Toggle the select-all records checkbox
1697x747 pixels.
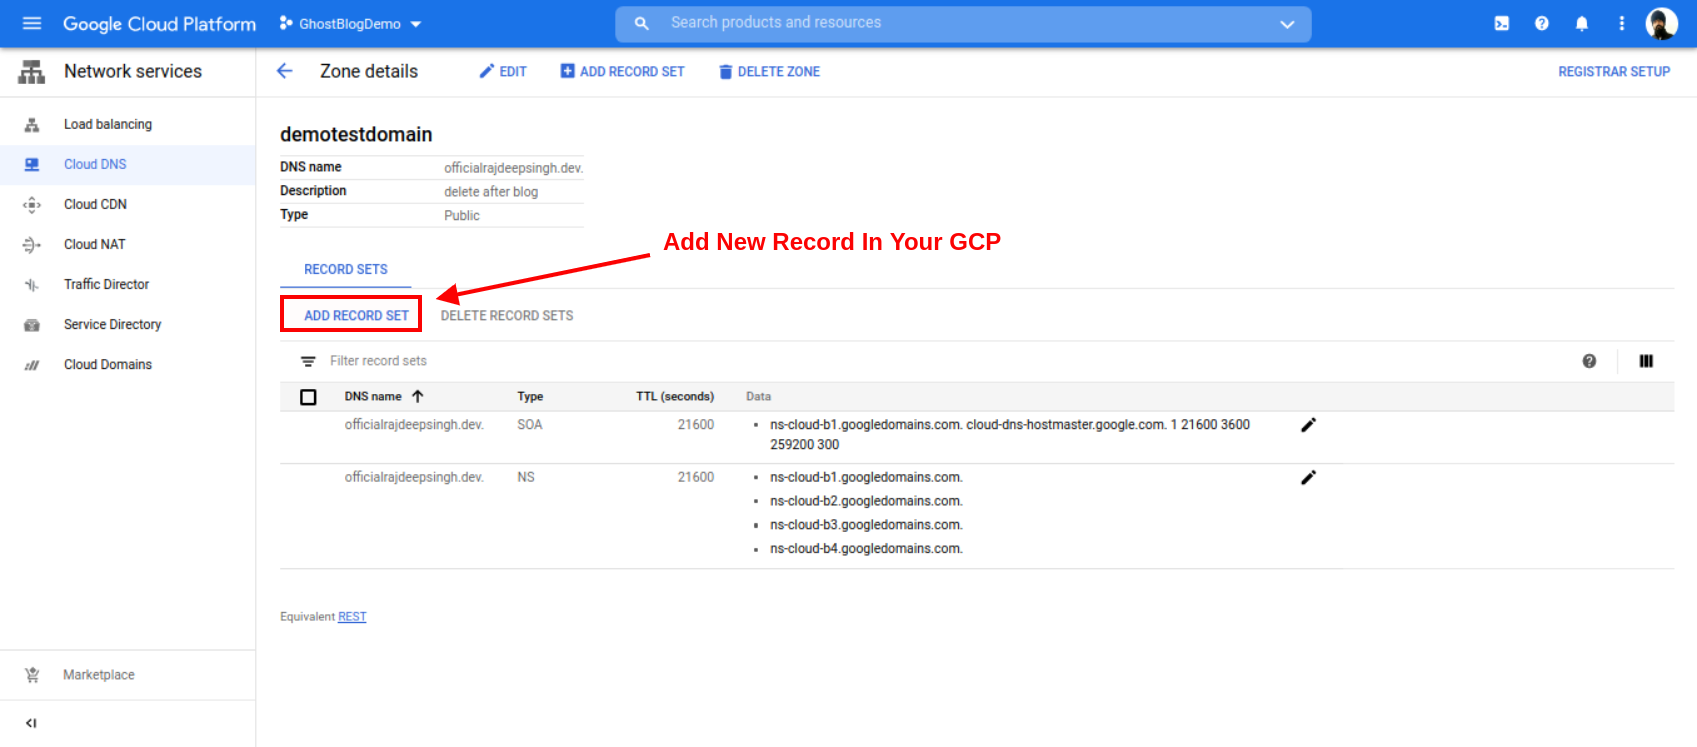[x=308, y=397]
